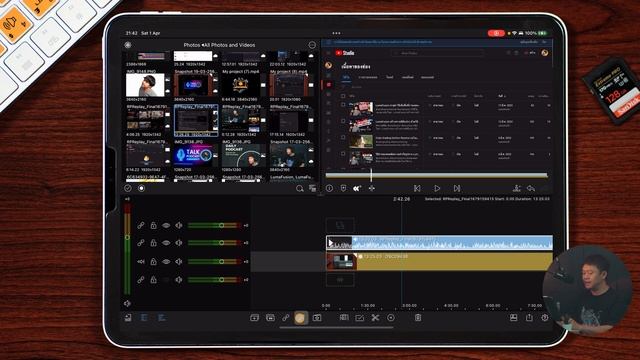Click the undo arrow below preview

coord(531,188)
